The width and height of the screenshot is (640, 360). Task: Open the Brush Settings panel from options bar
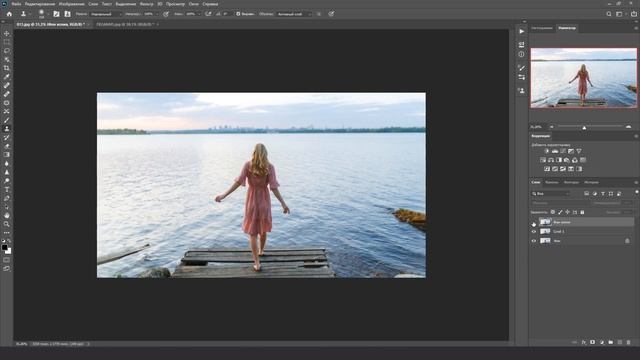click(56, 14)
